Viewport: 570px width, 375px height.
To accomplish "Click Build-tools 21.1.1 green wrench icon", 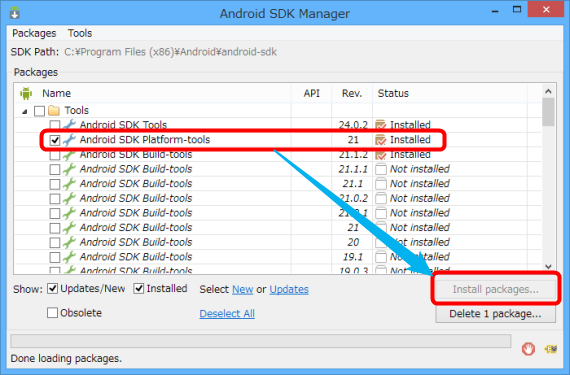I will click(69, 169).
